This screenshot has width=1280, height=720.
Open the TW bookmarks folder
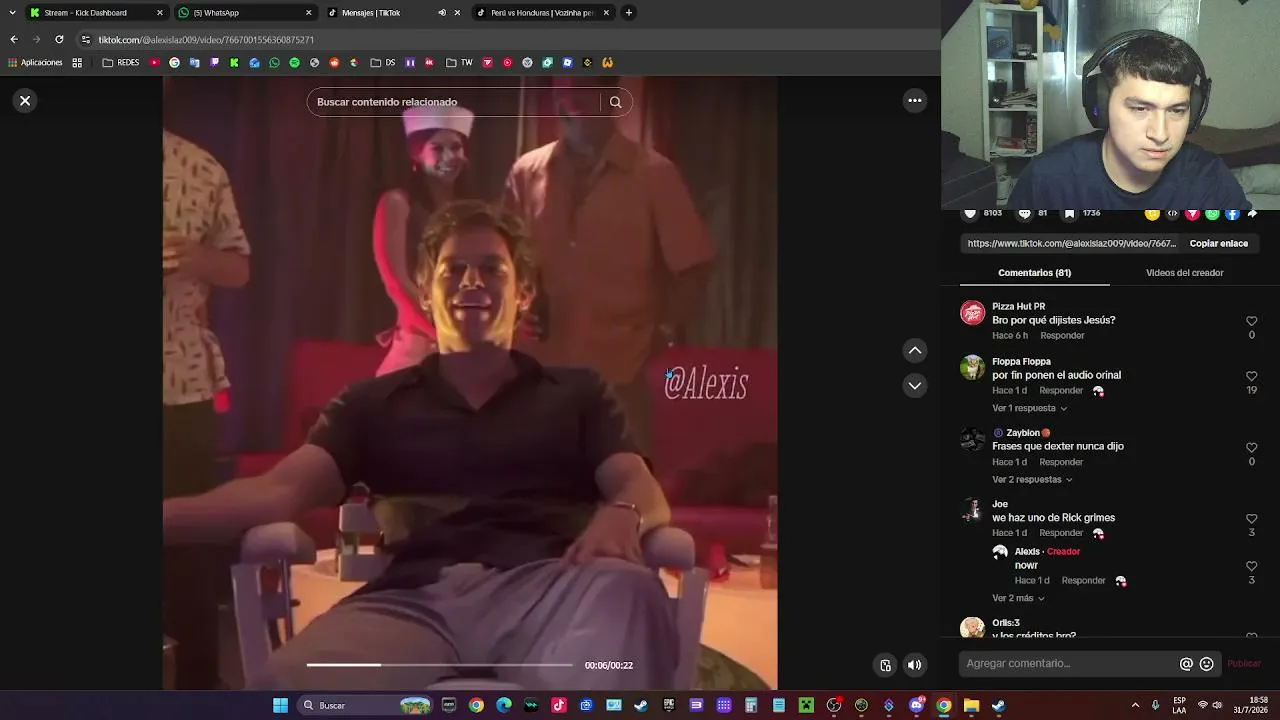tap(460, 63)
